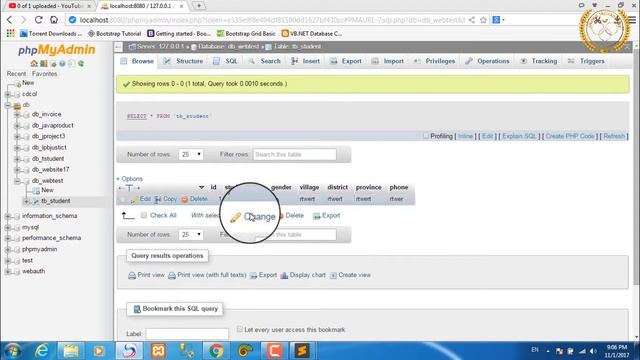Expand the cdcol database node

point(8,94)
